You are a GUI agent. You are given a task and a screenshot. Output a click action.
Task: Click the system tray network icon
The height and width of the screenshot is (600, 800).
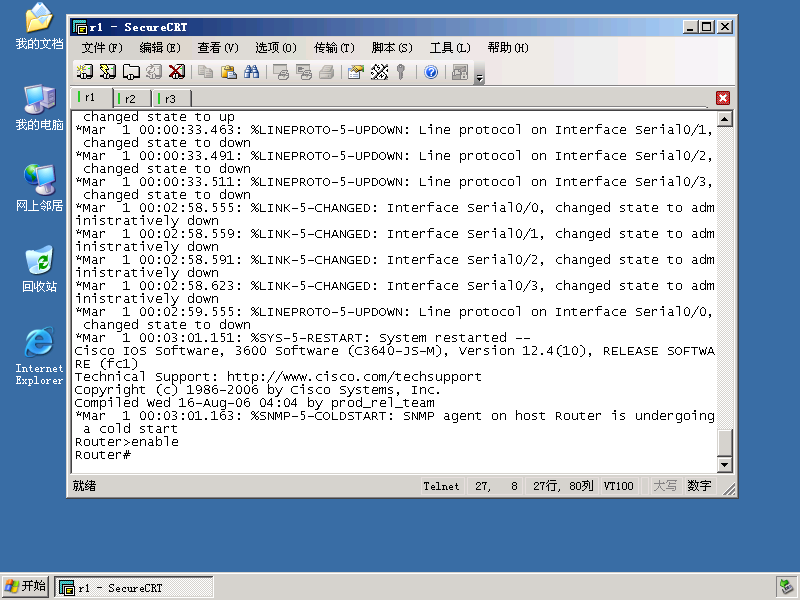(x=787, y=587)
